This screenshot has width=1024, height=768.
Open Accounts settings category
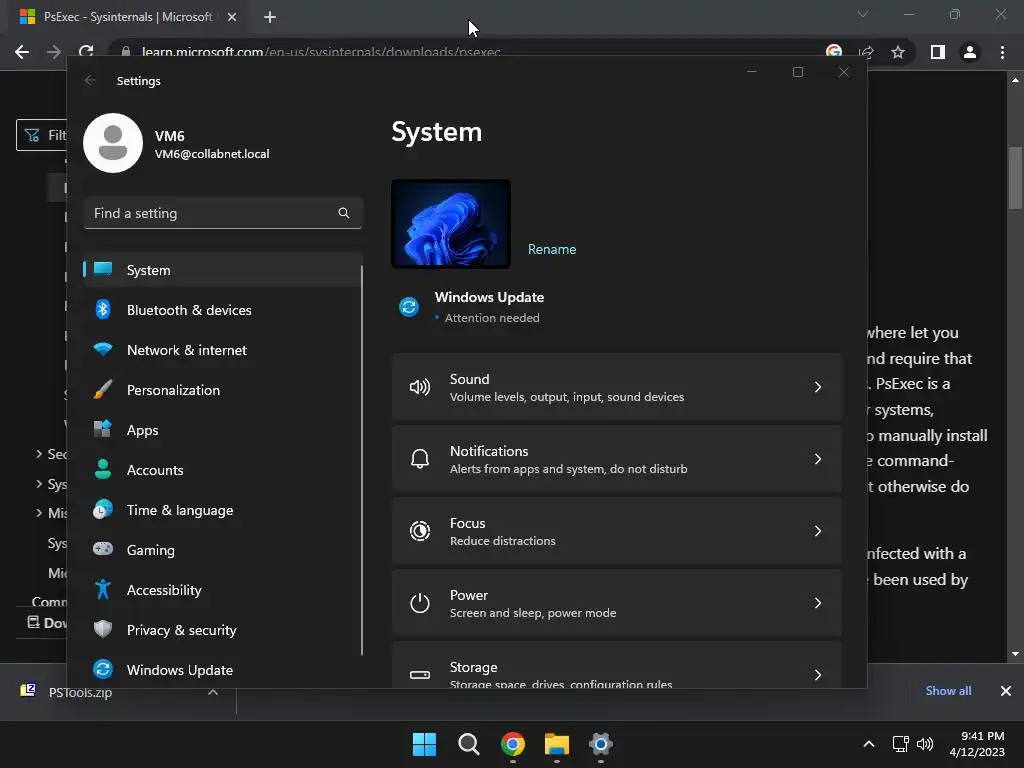[x=222, y=470]
